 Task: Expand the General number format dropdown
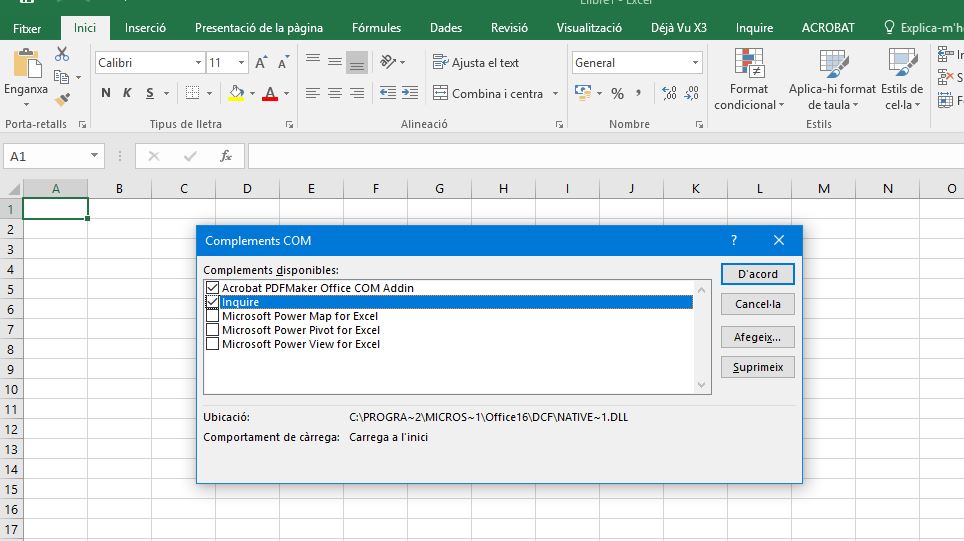click(x=695, y=63)
